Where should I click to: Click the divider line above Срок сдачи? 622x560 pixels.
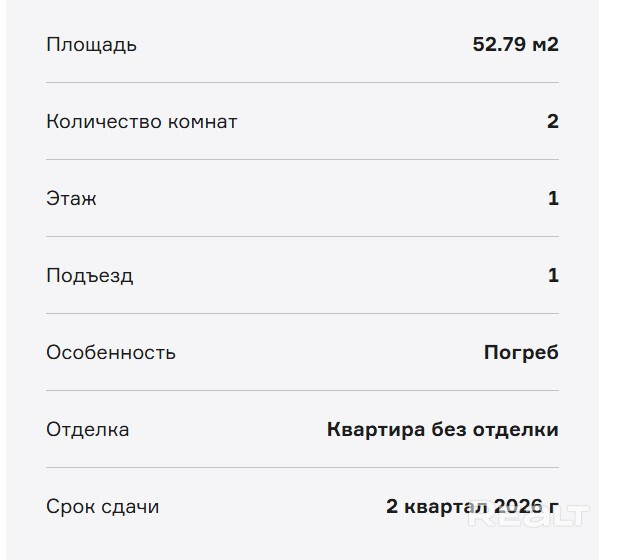pyautogui.click(x=302, y=468)
